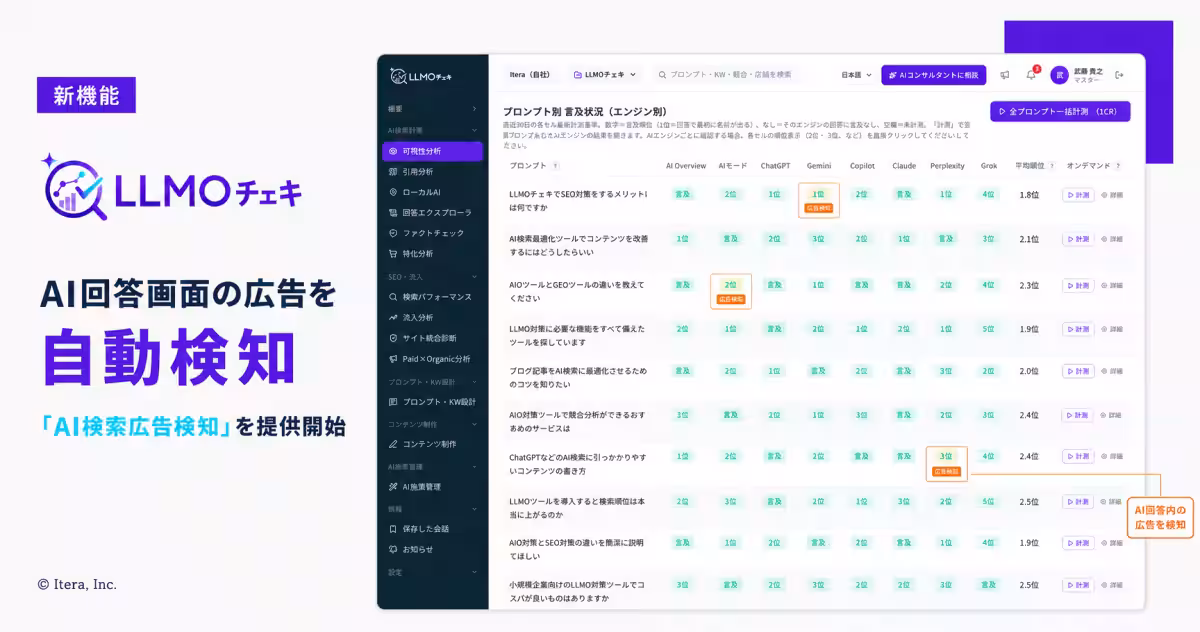
Task: Collapse the AI検索計測 sidebar section
Action: tap(432, 130)
